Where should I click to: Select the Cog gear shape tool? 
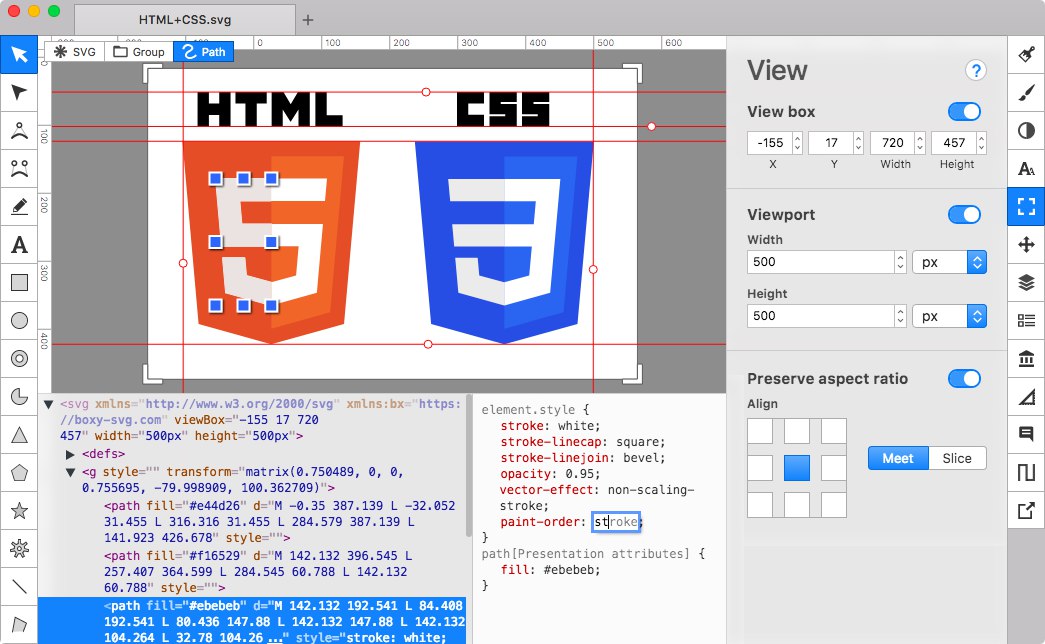point(19,549)
